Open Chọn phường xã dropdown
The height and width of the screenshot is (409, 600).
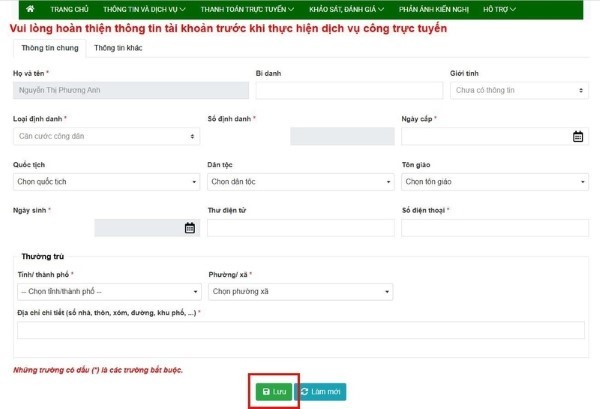click(x=301, y=292)
